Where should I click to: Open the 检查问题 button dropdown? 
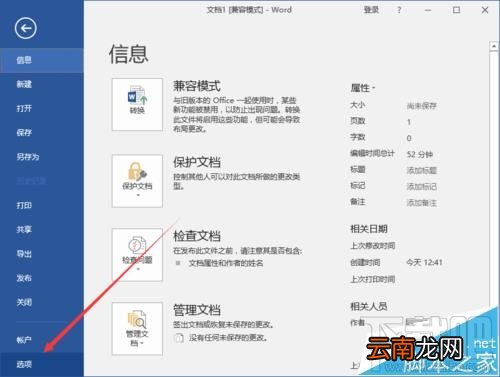[137, 255]
